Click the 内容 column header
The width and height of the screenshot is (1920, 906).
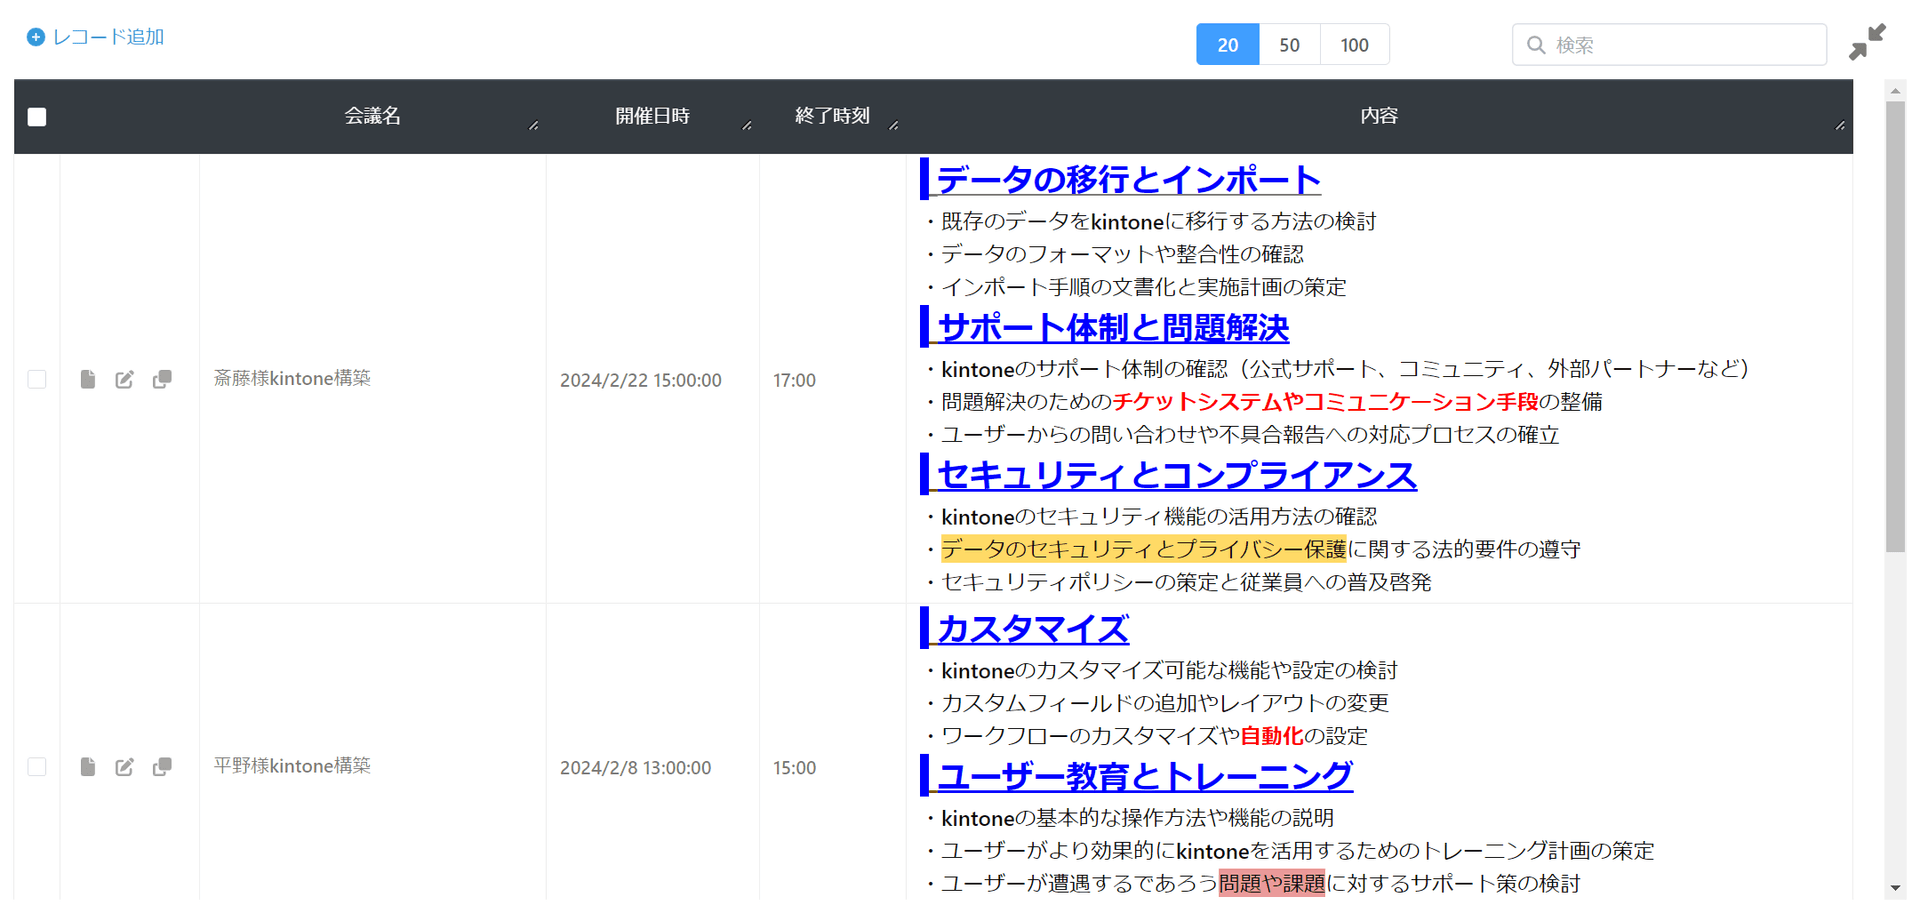[1379, 116]
